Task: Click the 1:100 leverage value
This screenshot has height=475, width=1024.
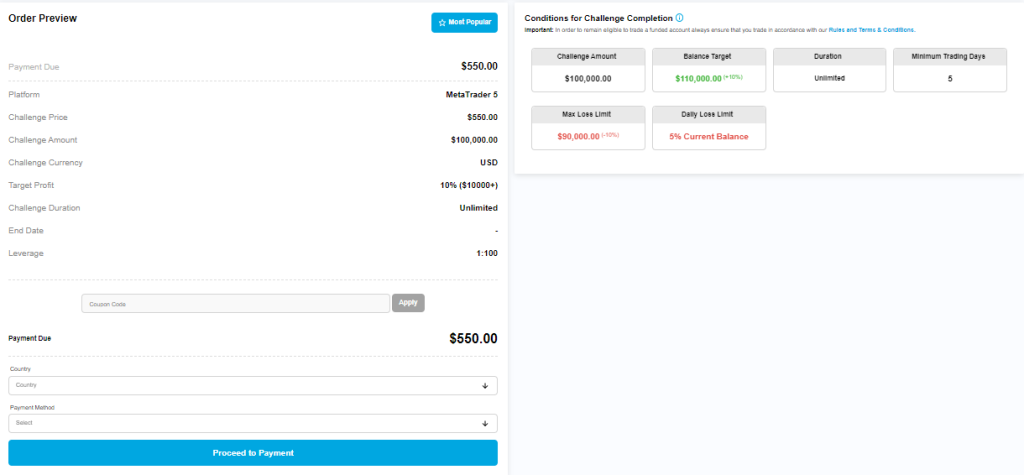Action: click(x=487, y=254)
